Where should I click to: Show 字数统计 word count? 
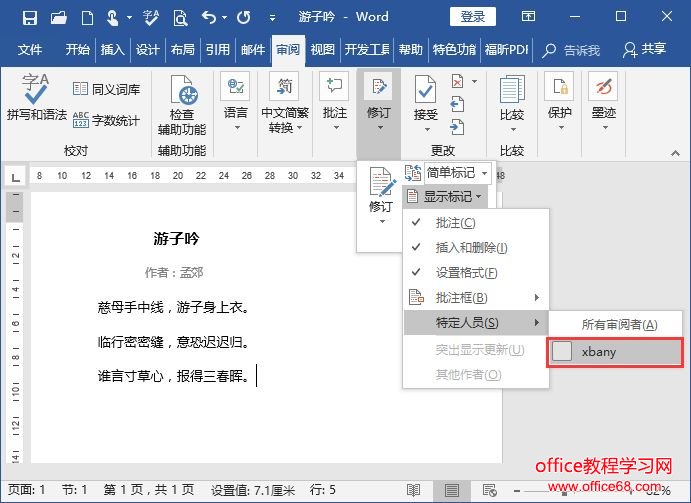[x=106, y=119]
